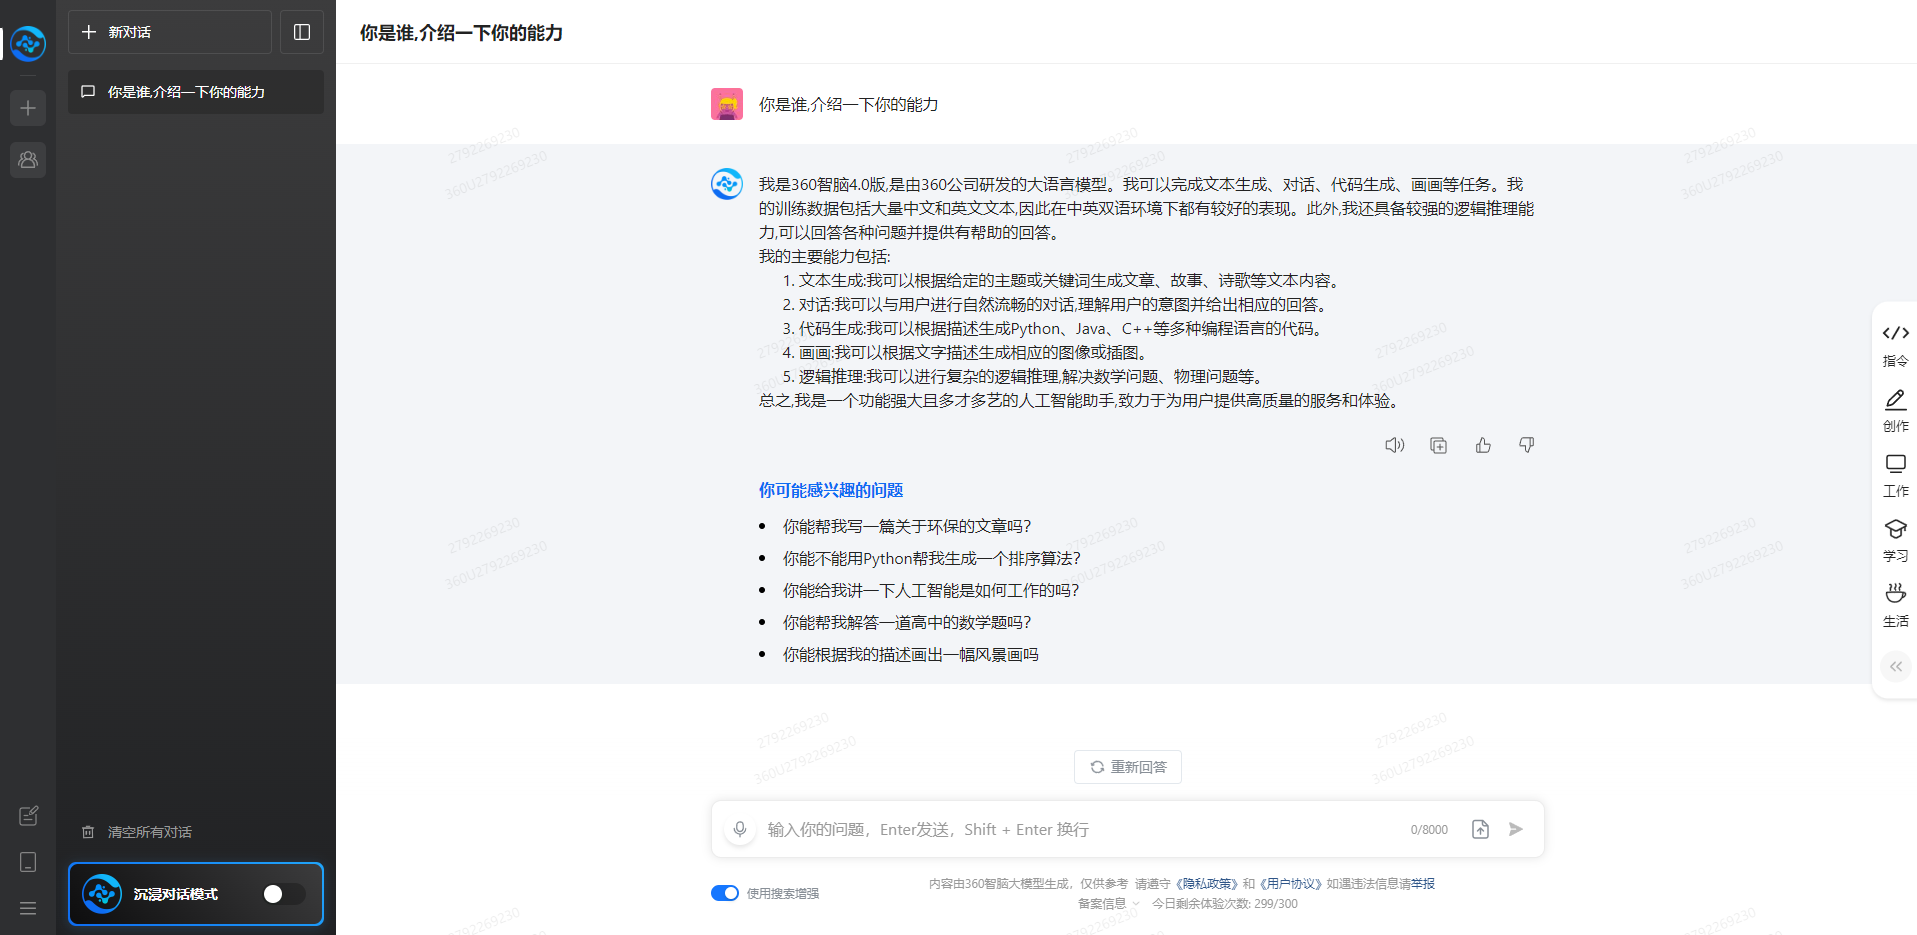Click the 沉浸对话模式 logo icon

pyautogui.click(x=102, y=894)
